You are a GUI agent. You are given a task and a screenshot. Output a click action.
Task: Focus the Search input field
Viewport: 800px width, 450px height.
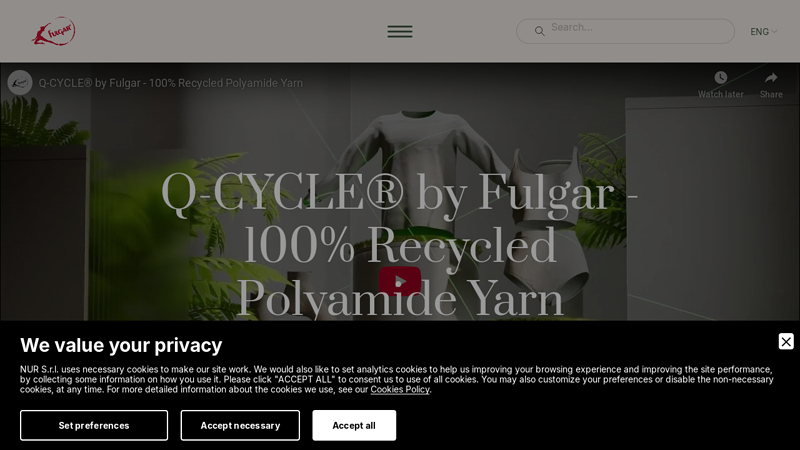click(x=626, y=31)
